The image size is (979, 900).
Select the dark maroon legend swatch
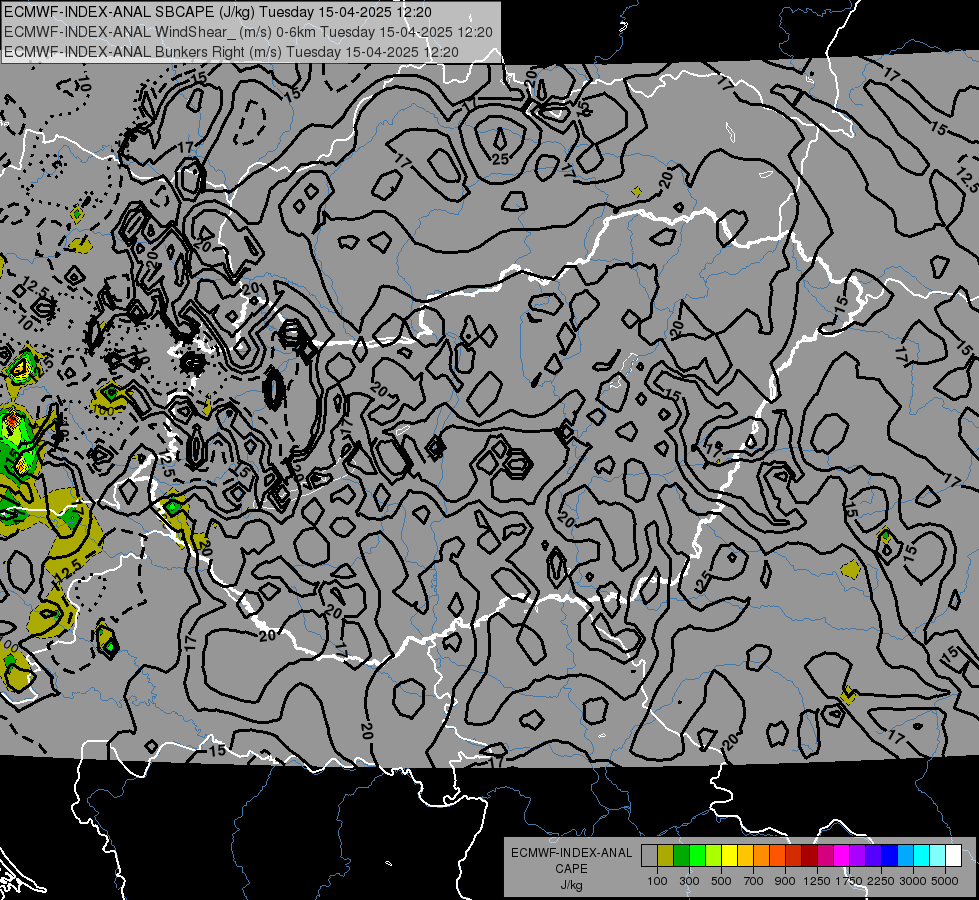[x=810, y=856]
